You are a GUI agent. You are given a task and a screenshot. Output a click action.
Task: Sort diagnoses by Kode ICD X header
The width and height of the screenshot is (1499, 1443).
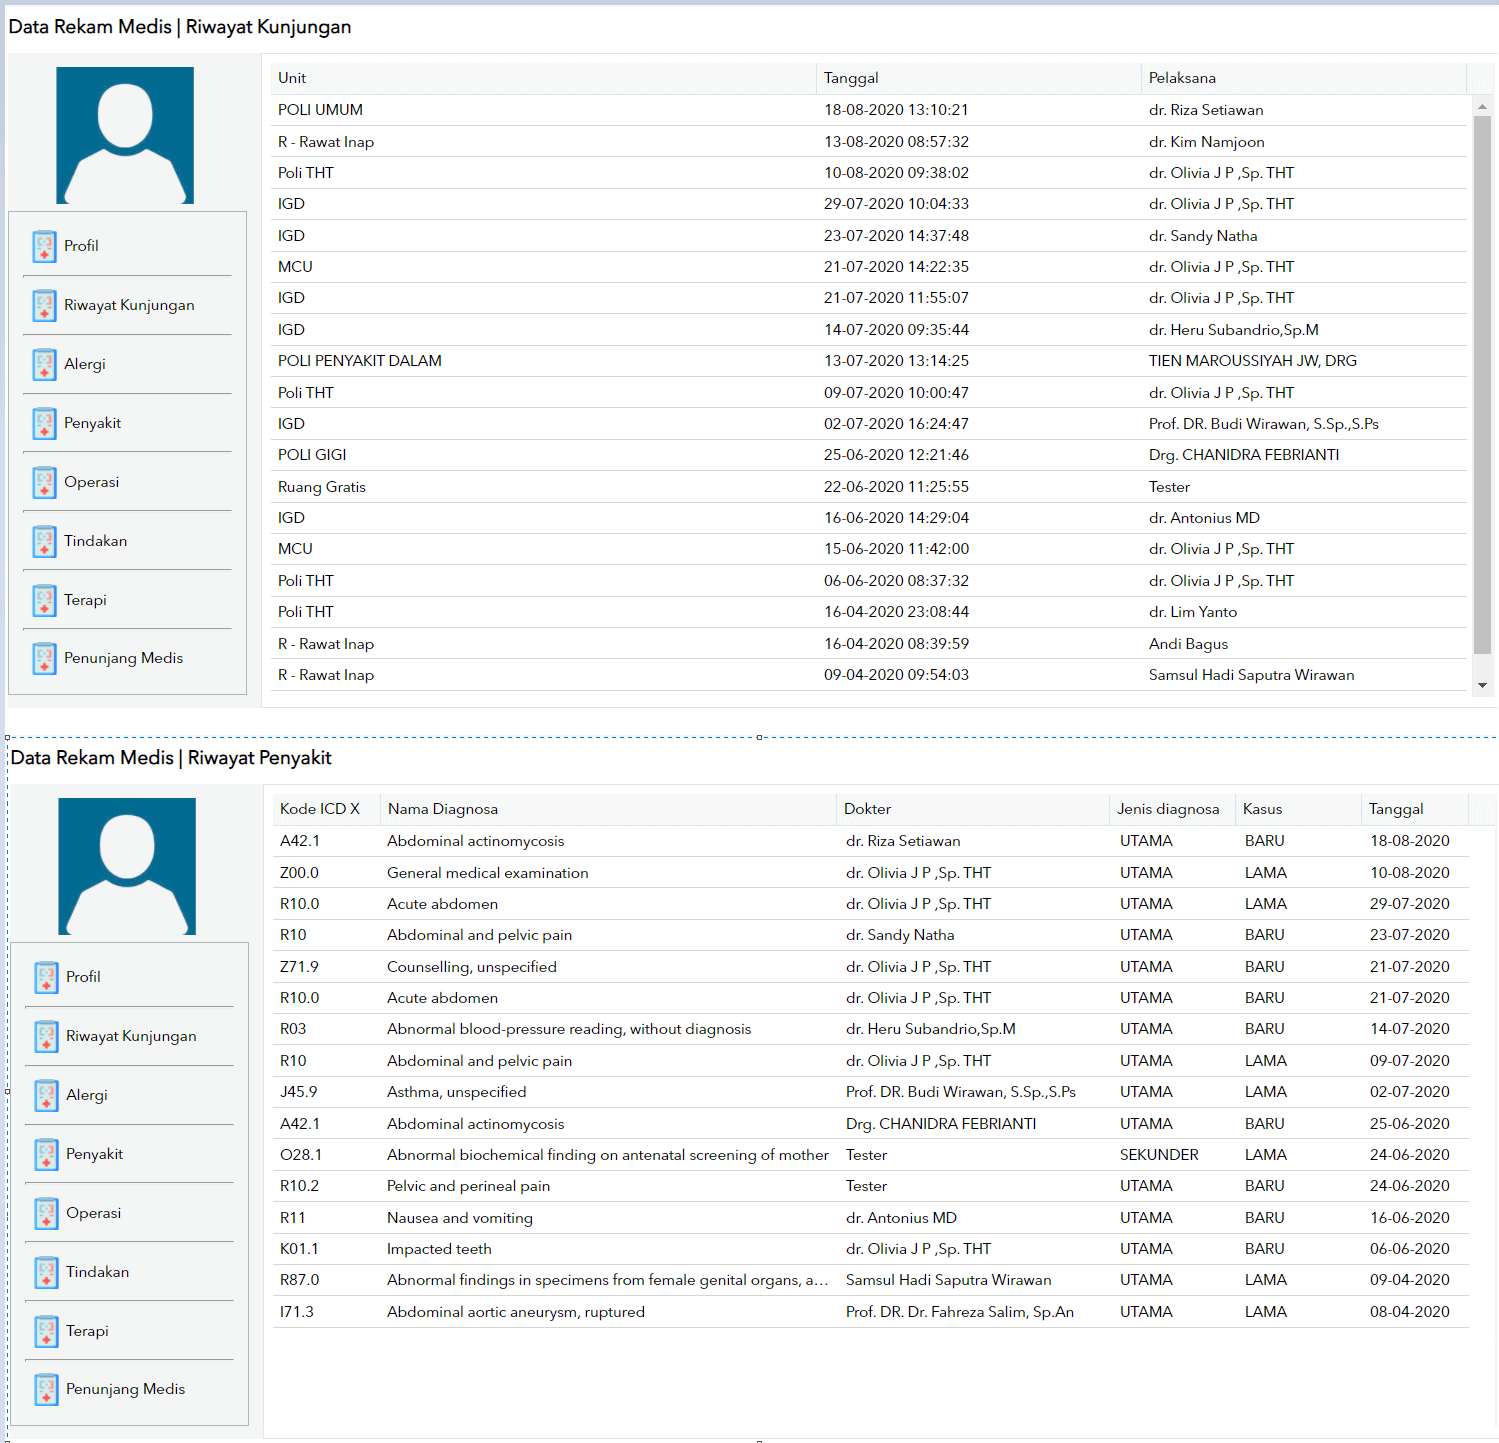[326, 809]
